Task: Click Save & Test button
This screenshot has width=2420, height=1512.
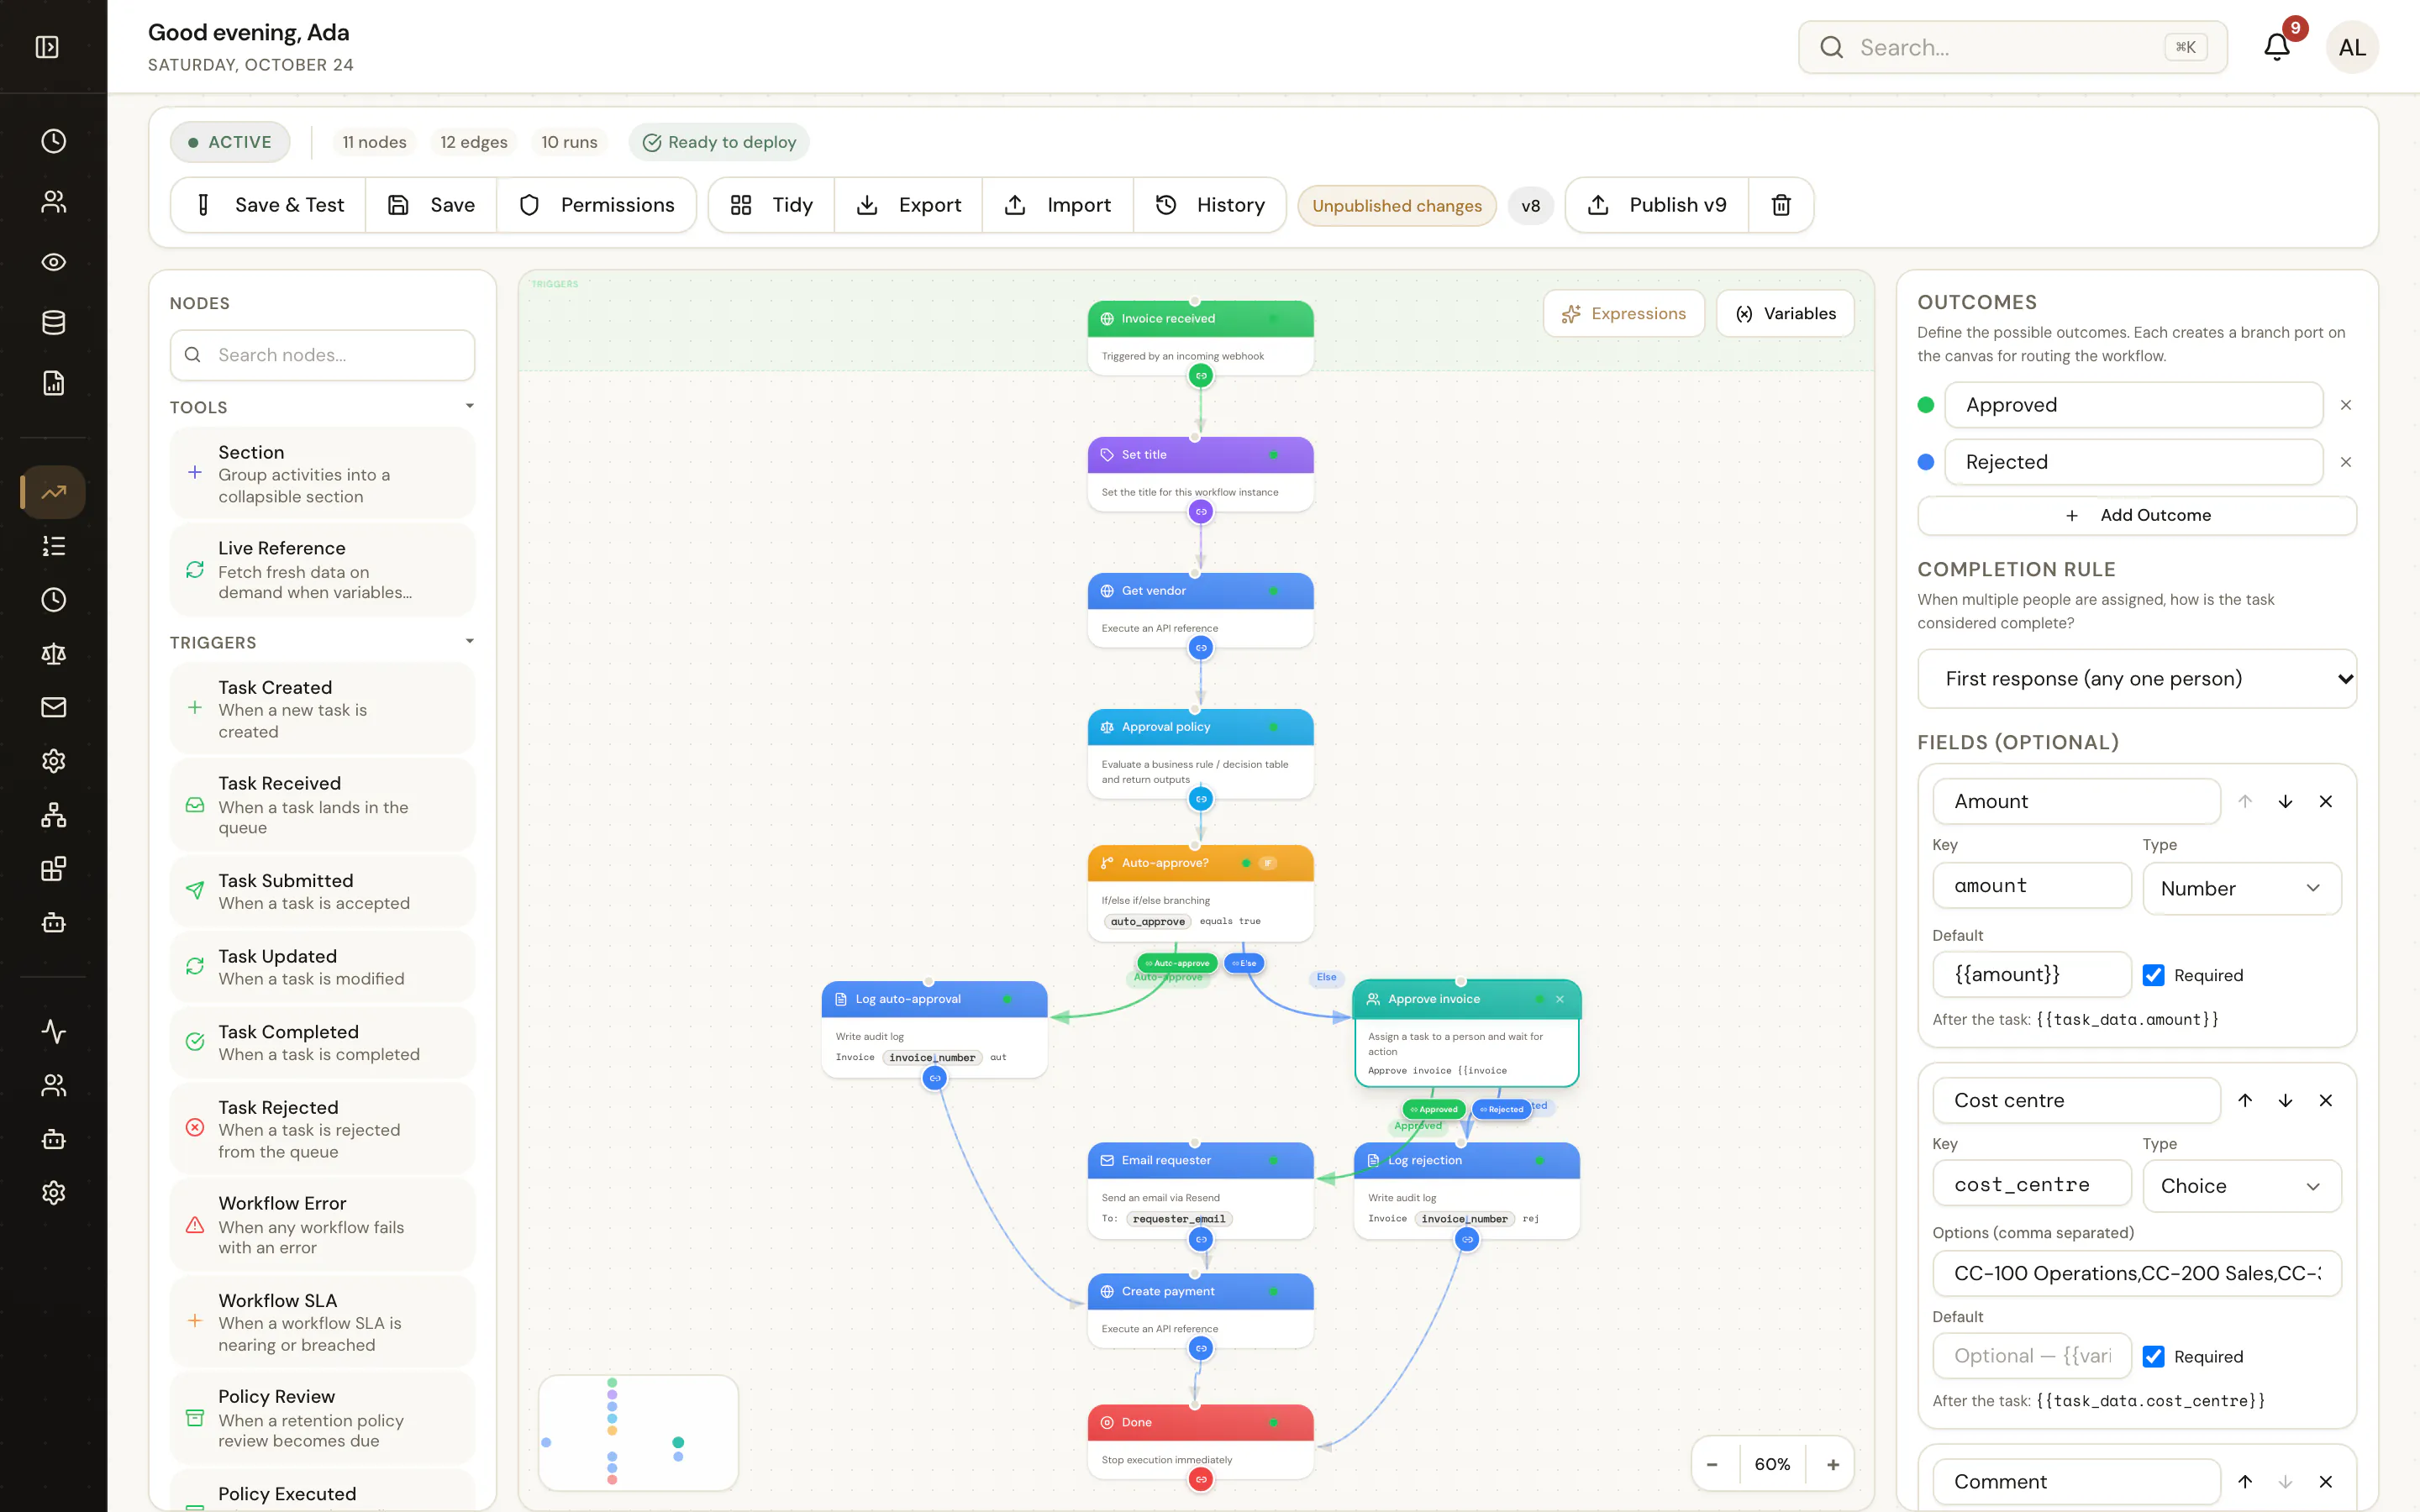Action: (269, 205)
